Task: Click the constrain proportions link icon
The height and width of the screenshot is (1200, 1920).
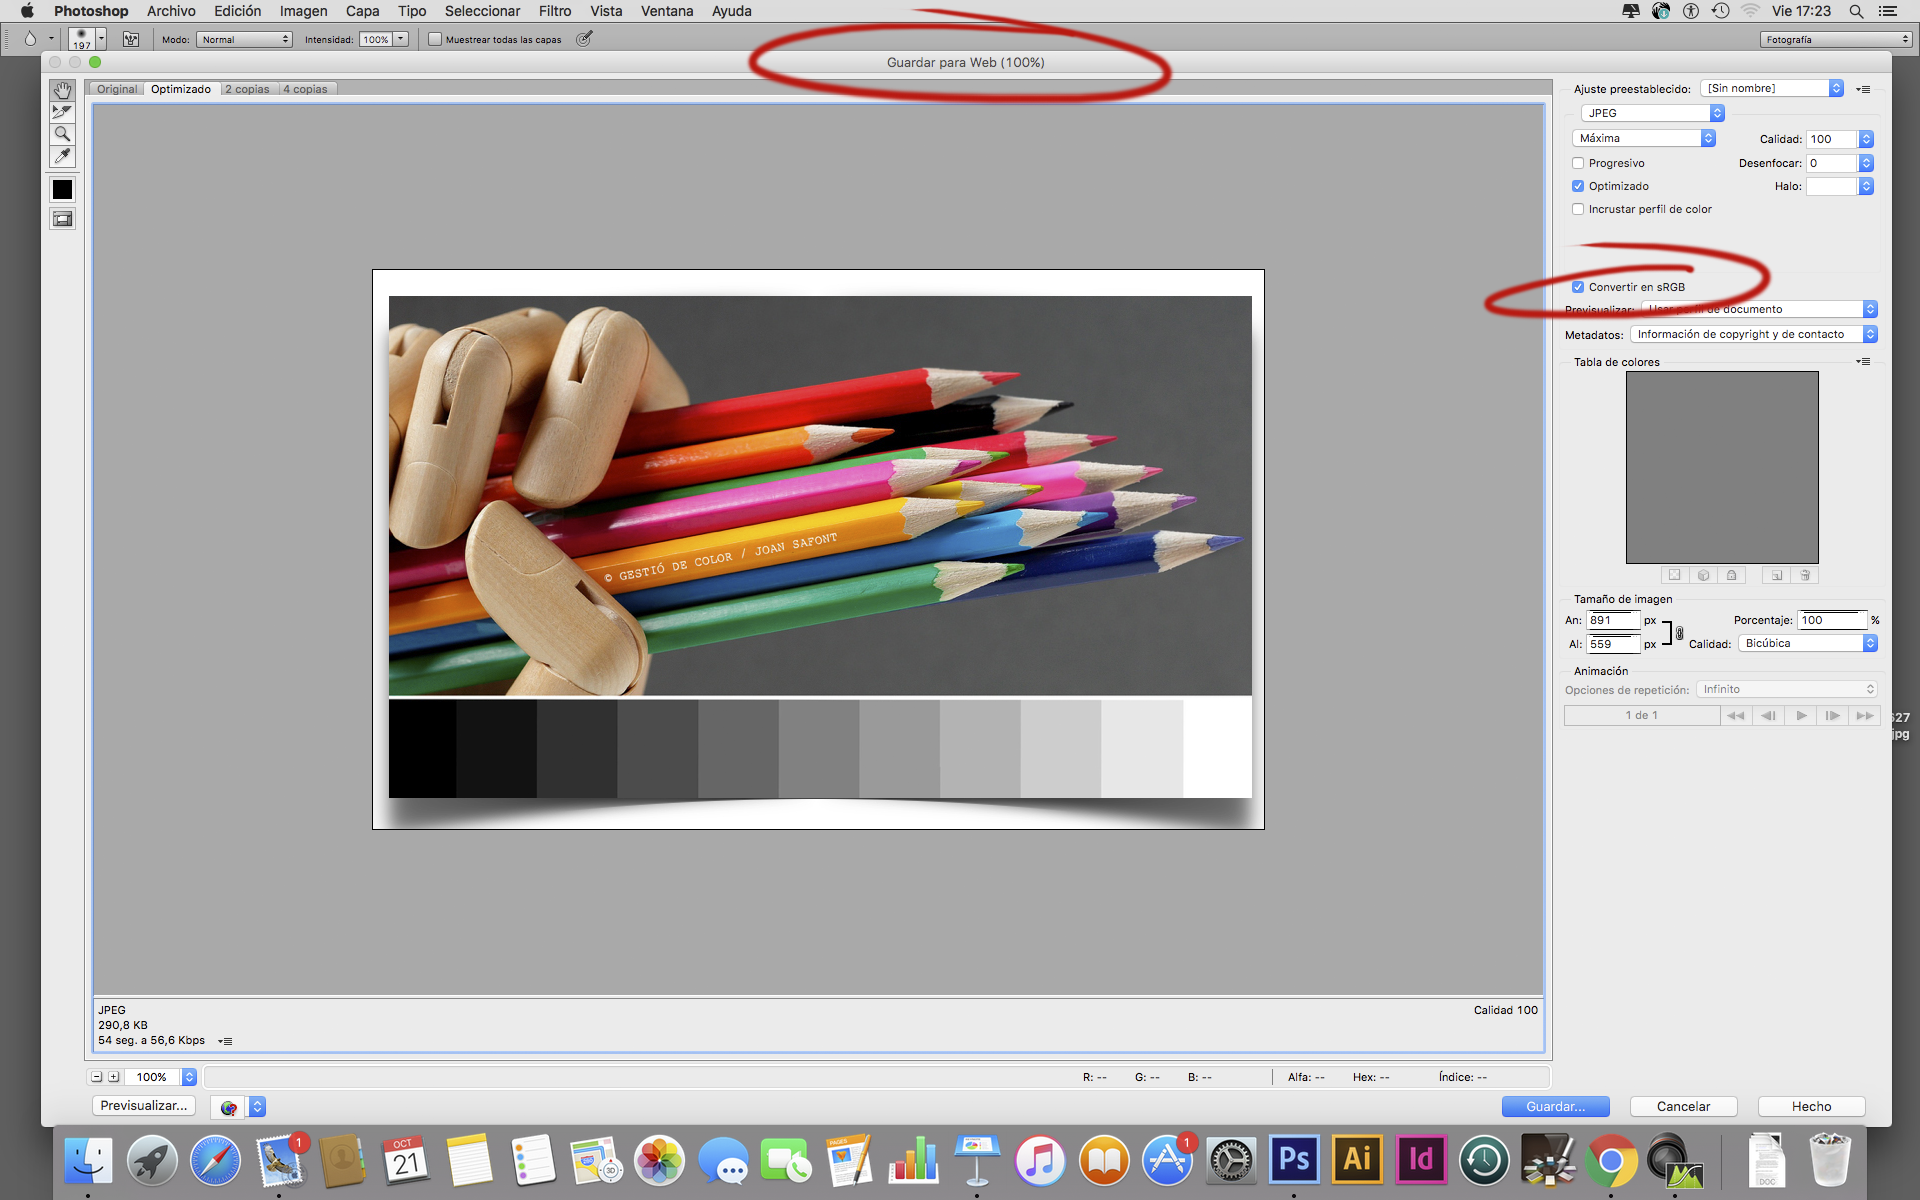Action: (x=1679, y=633)
